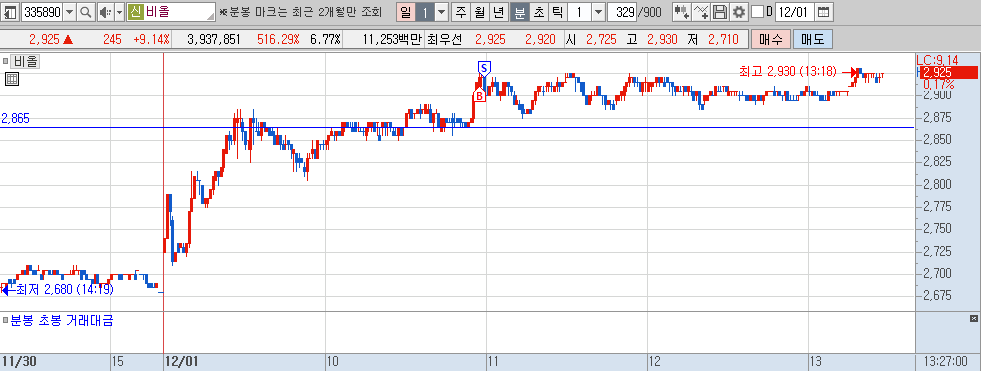Switch to the yearly 년 chart
The image size is (981, 371).
498,11
